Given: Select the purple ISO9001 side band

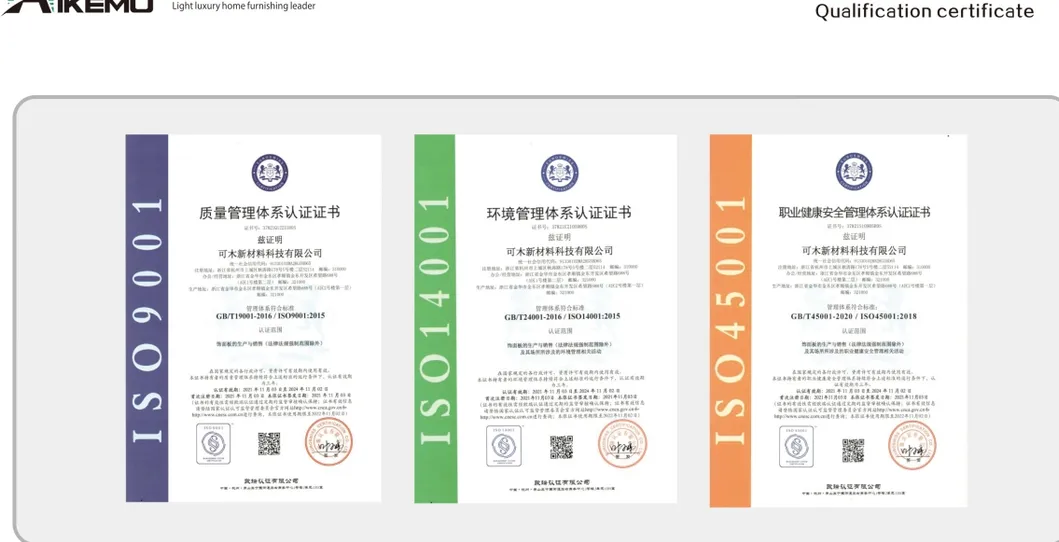Looking at the screenshot, I should 146,317.
